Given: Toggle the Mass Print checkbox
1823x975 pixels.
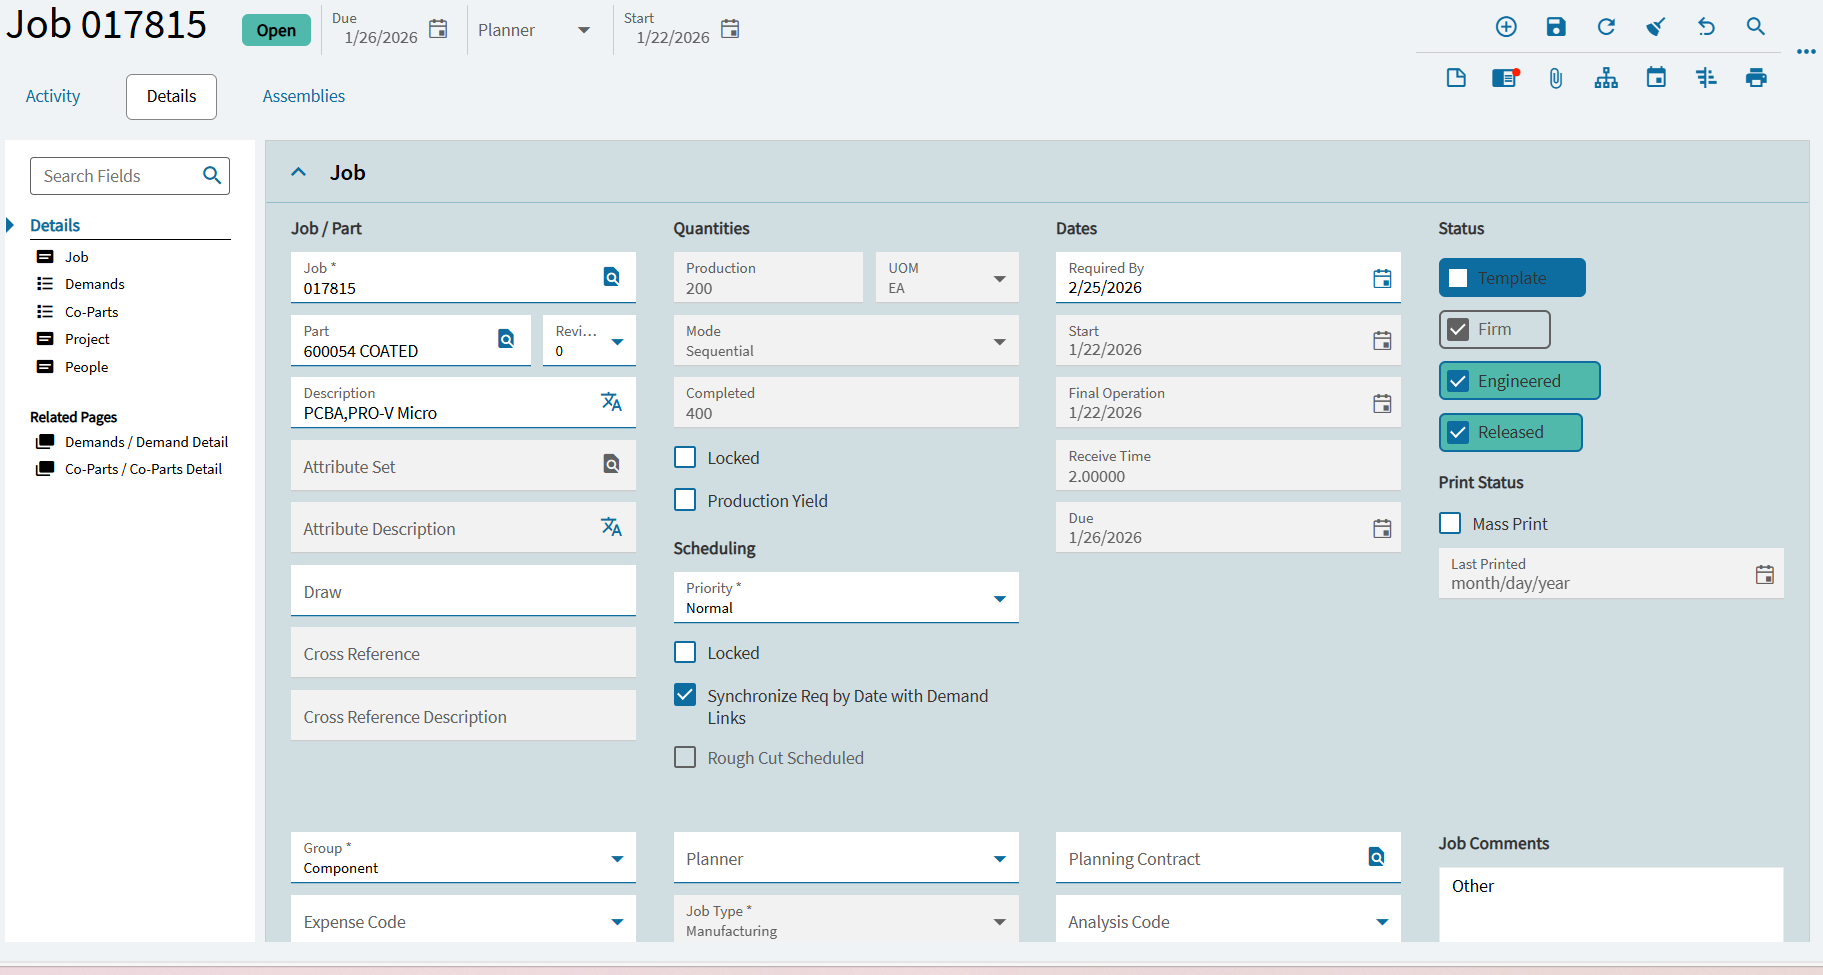Looking at the screenshot, I should coord(1450,523).
